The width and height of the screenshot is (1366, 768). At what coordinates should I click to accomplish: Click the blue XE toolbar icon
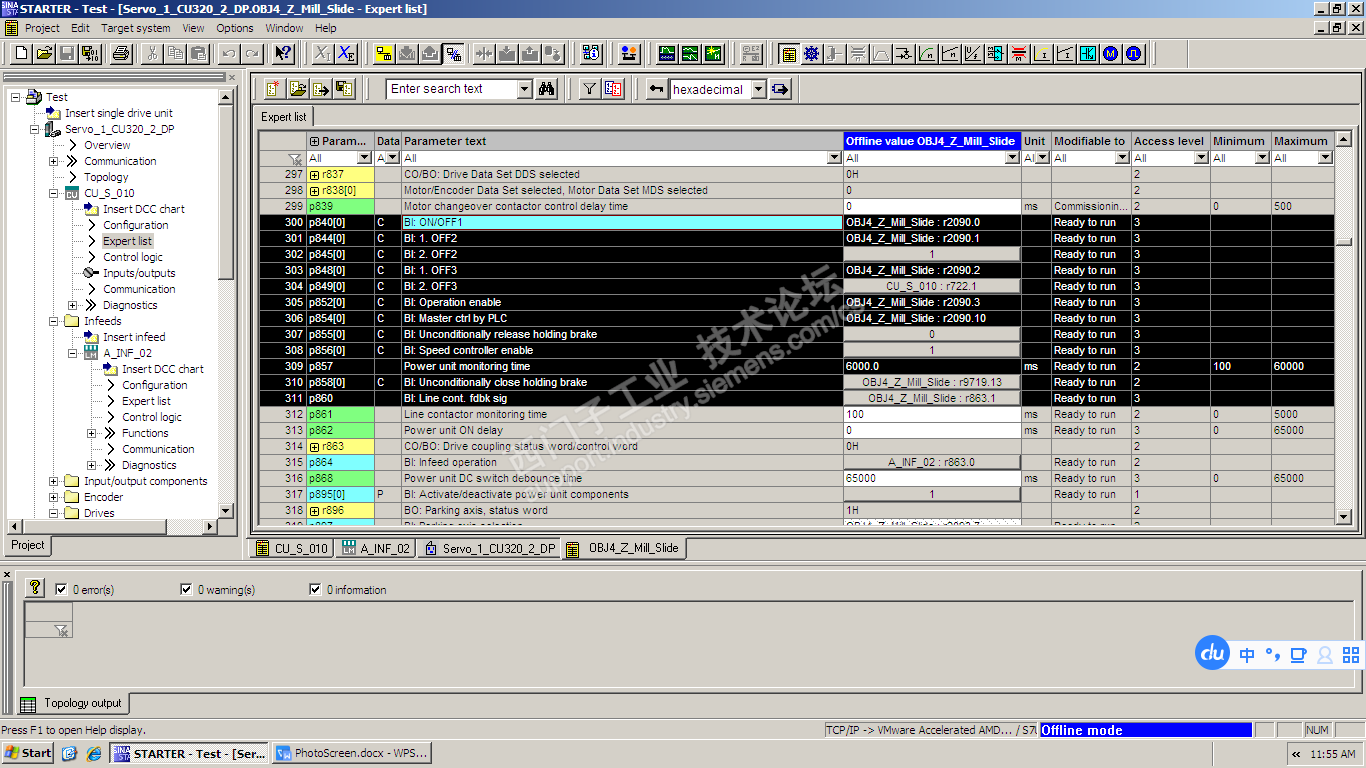tap(346, 53)
